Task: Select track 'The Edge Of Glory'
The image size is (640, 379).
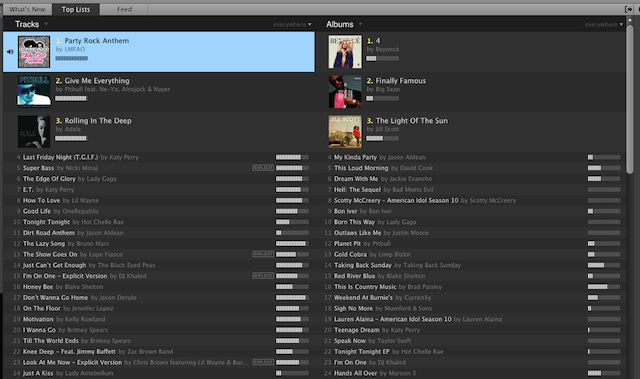Action: click(x=49, y=179)
